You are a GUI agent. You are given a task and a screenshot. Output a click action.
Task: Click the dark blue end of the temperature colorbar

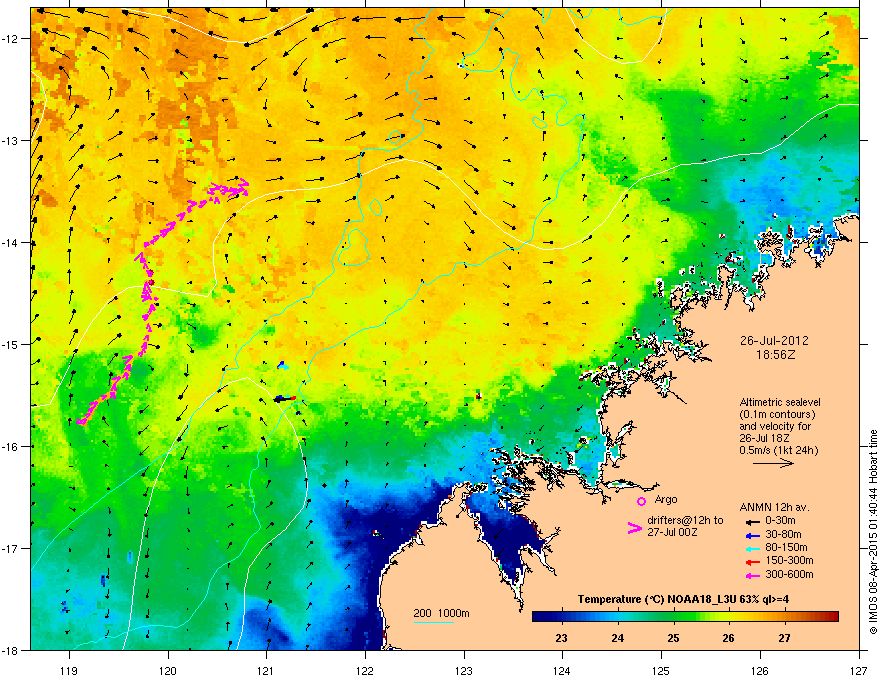(x=540, y=617)
